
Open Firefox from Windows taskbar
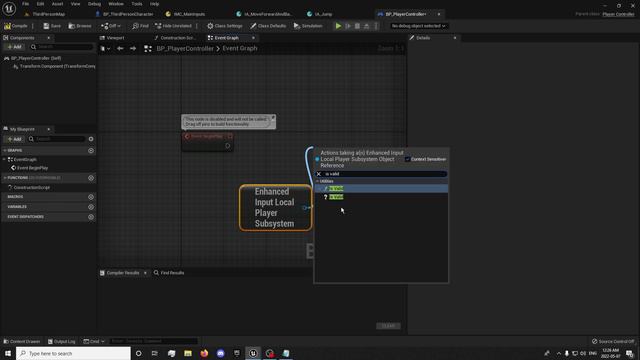(x=204, y=353)
